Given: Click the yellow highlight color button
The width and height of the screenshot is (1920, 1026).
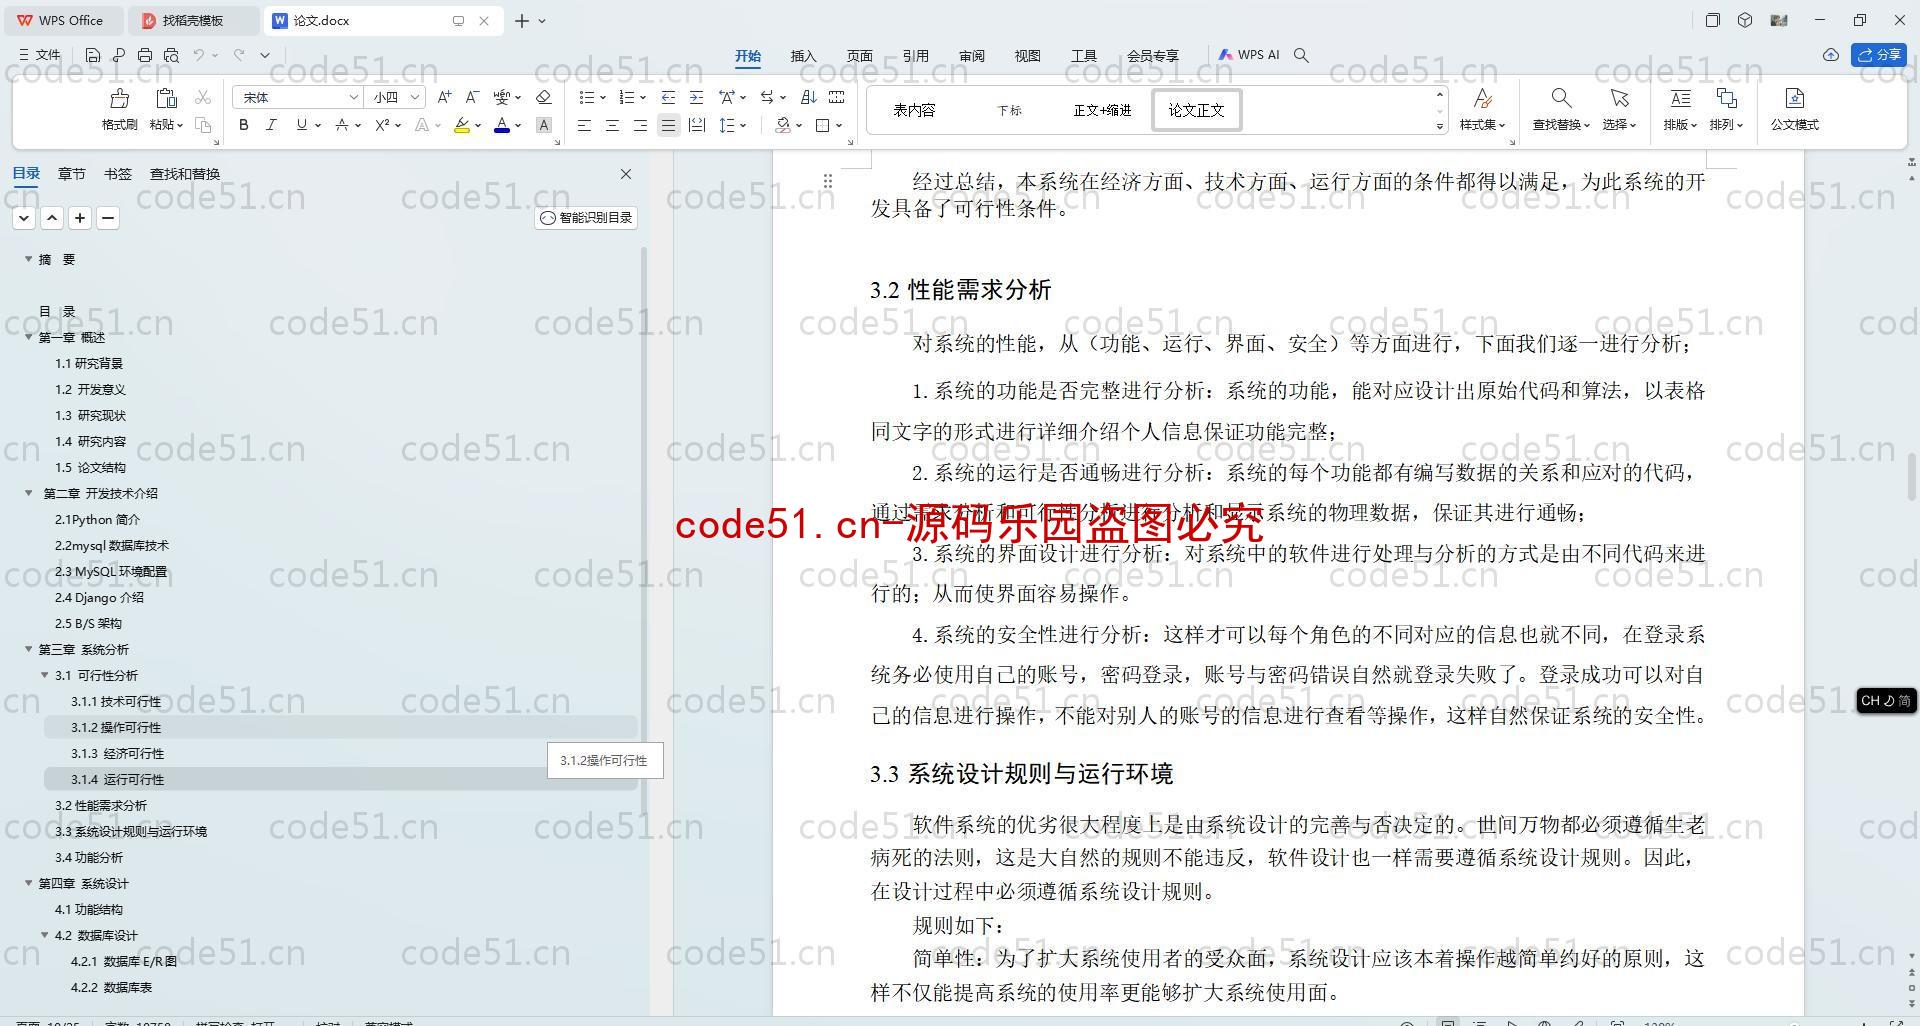Looking at the screenshot, I should coord(461,125).
